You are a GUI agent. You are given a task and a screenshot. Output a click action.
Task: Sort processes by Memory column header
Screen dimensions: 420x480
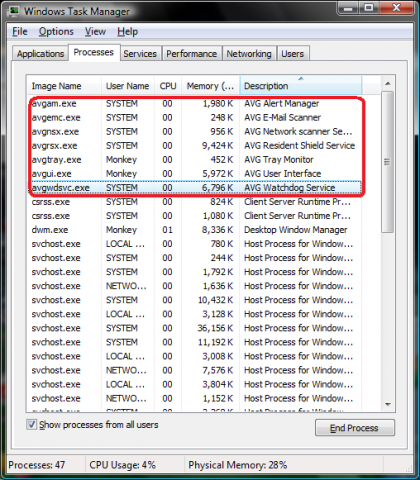210,86
